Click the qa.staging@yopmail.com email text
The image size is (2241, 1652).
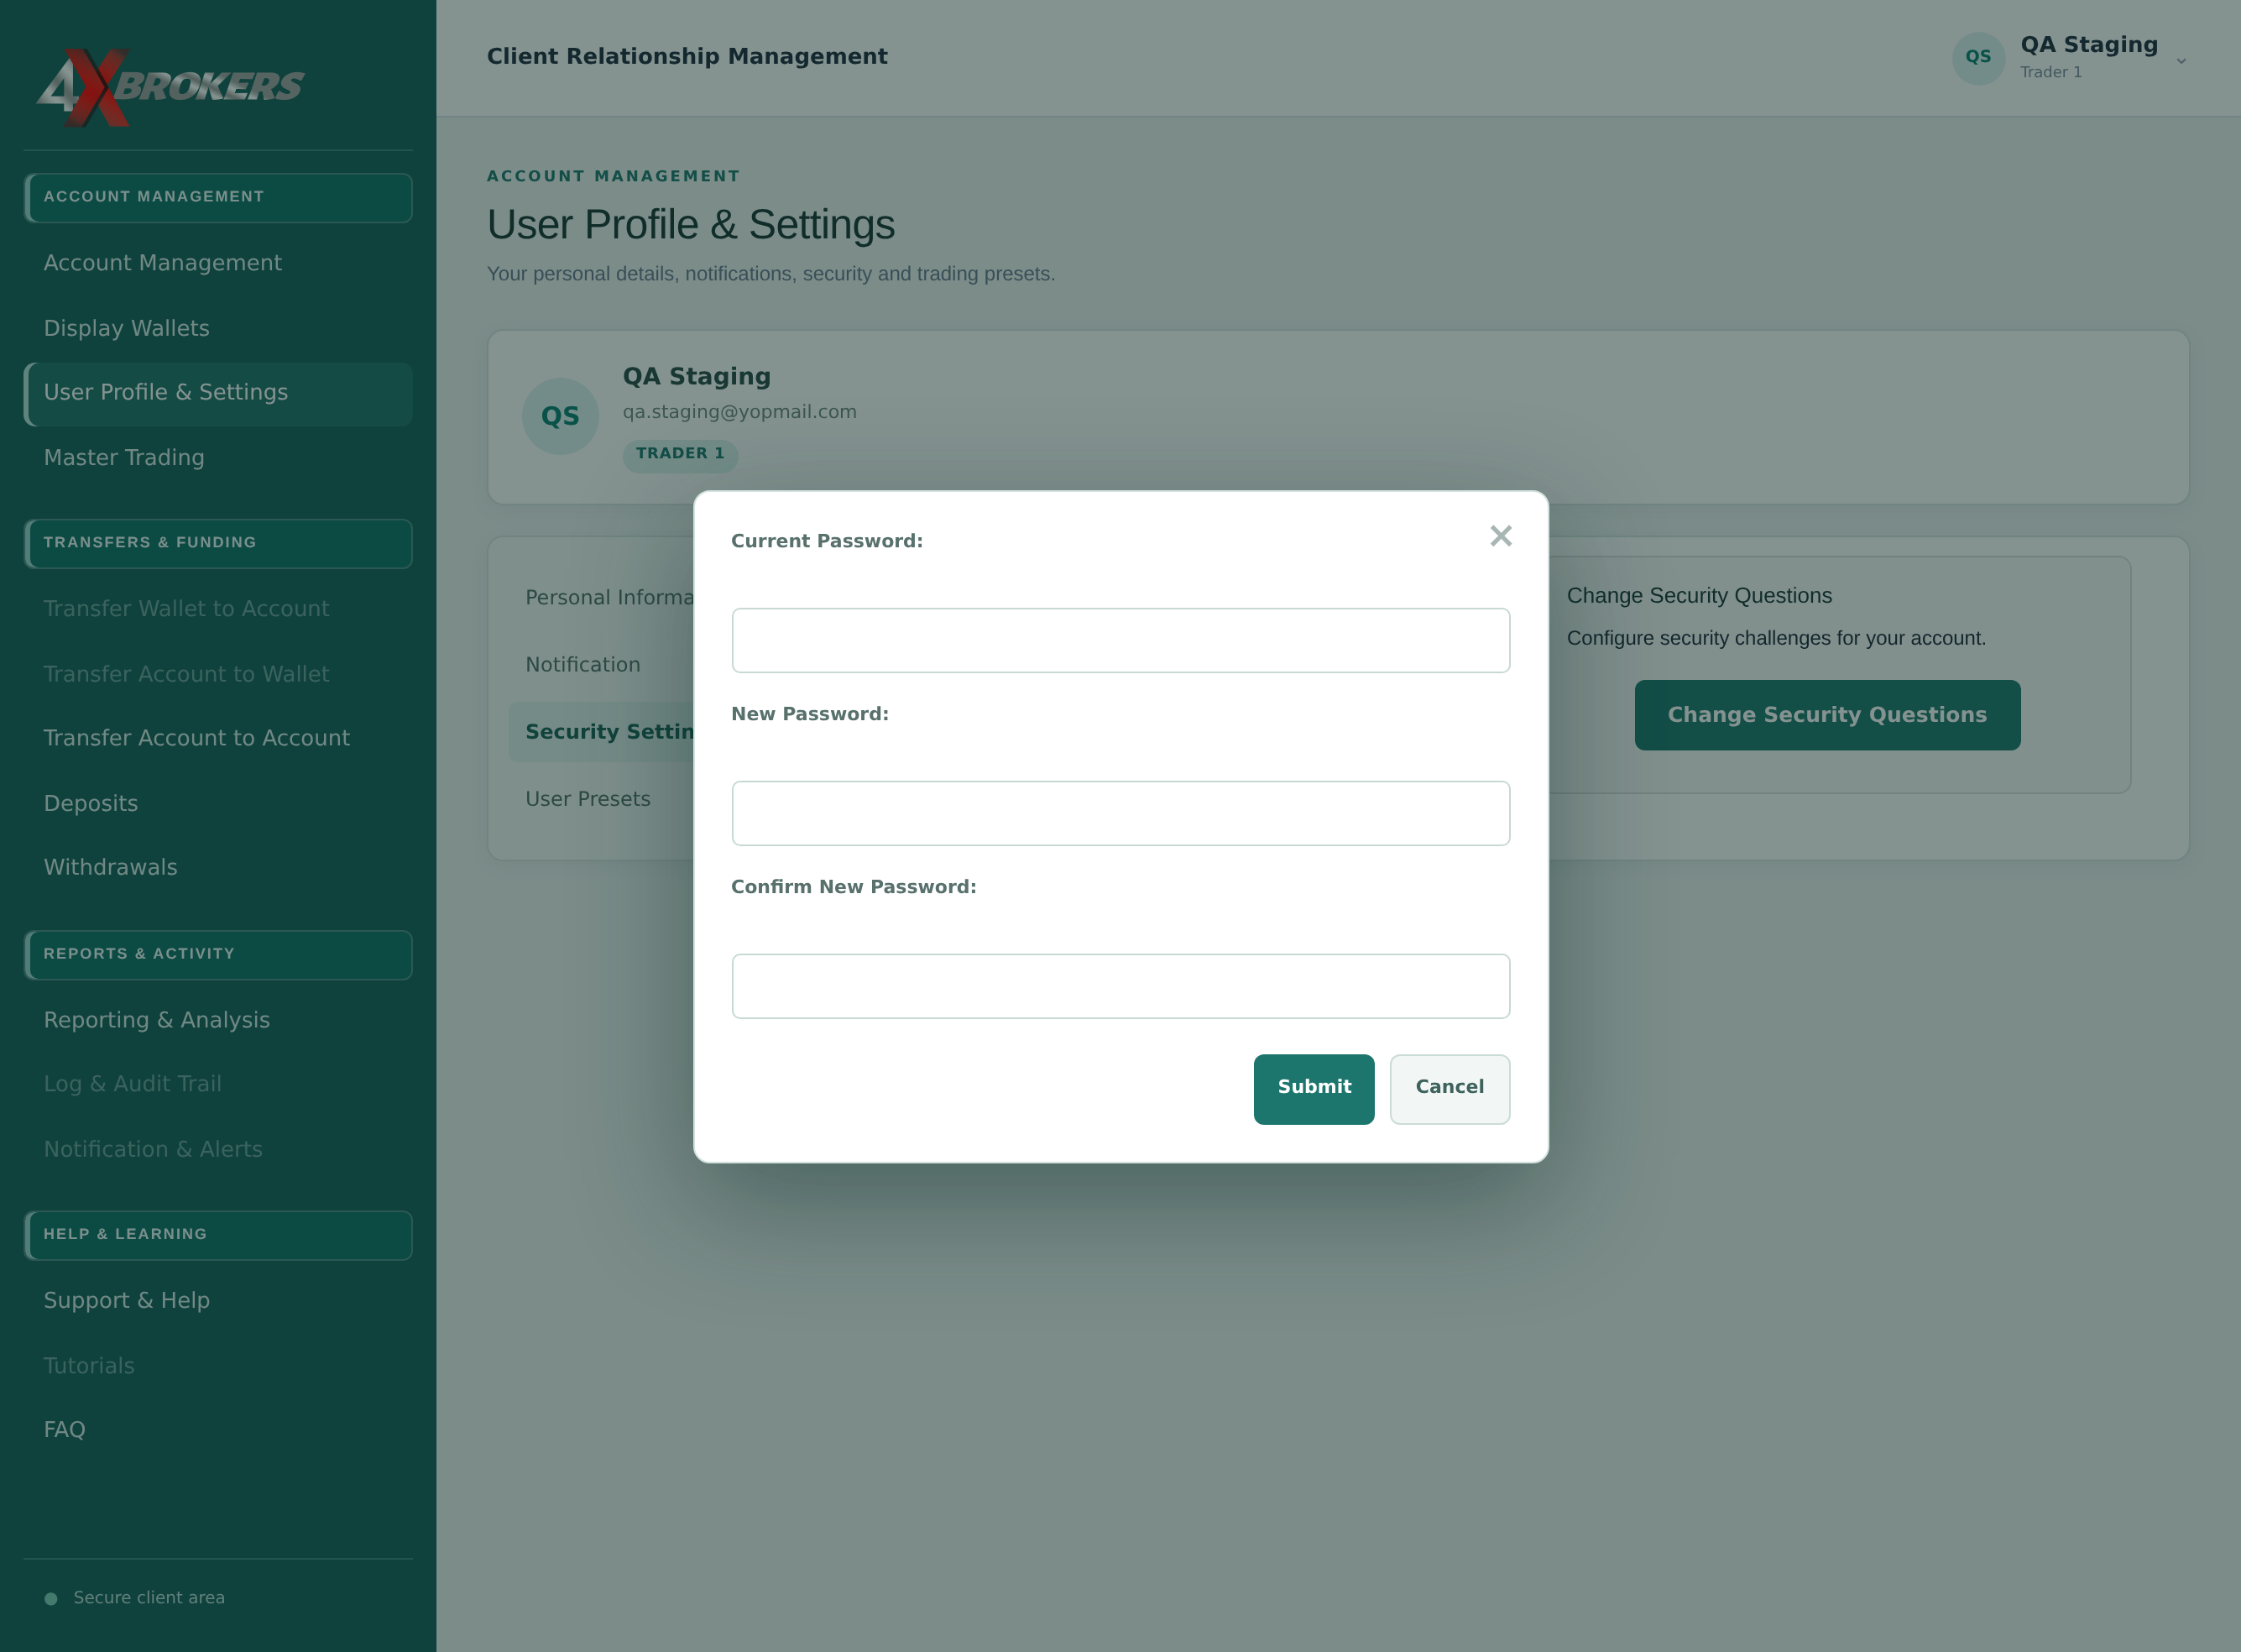[739, 412]
